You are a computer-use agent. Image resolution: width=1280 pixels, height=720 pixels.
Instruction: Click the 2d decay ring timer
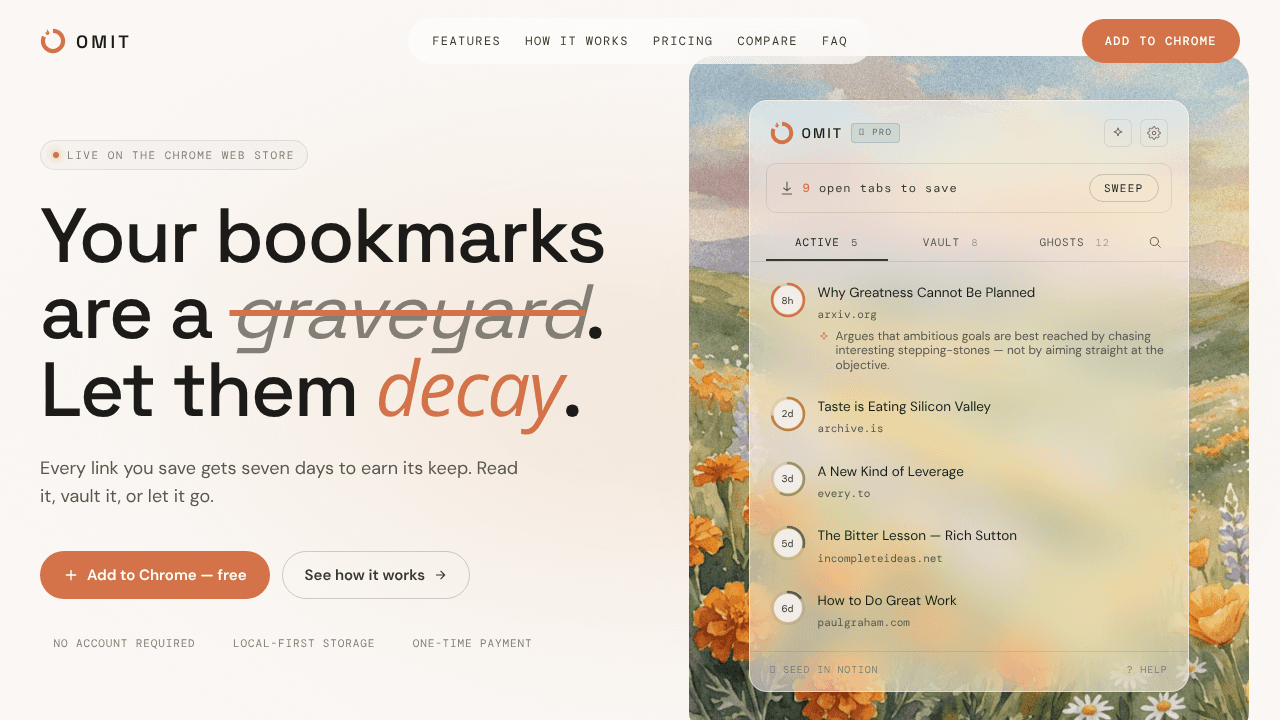(788, 414)
